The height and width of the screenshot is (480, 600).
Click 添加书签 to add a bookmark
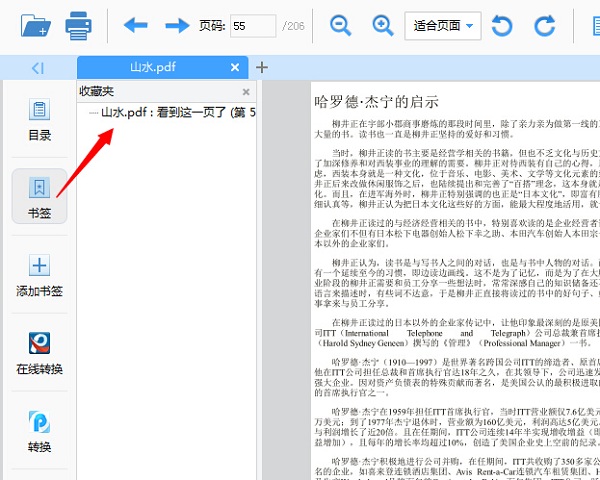point(39,276)
